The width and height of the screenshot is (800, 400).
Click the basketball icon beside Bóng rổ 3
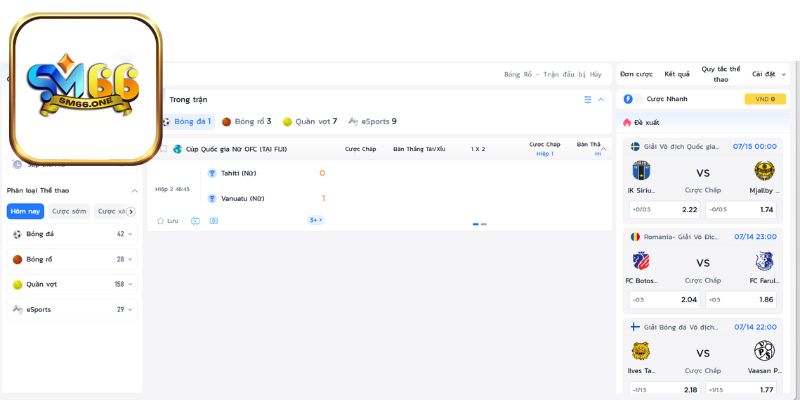[227, 122]
